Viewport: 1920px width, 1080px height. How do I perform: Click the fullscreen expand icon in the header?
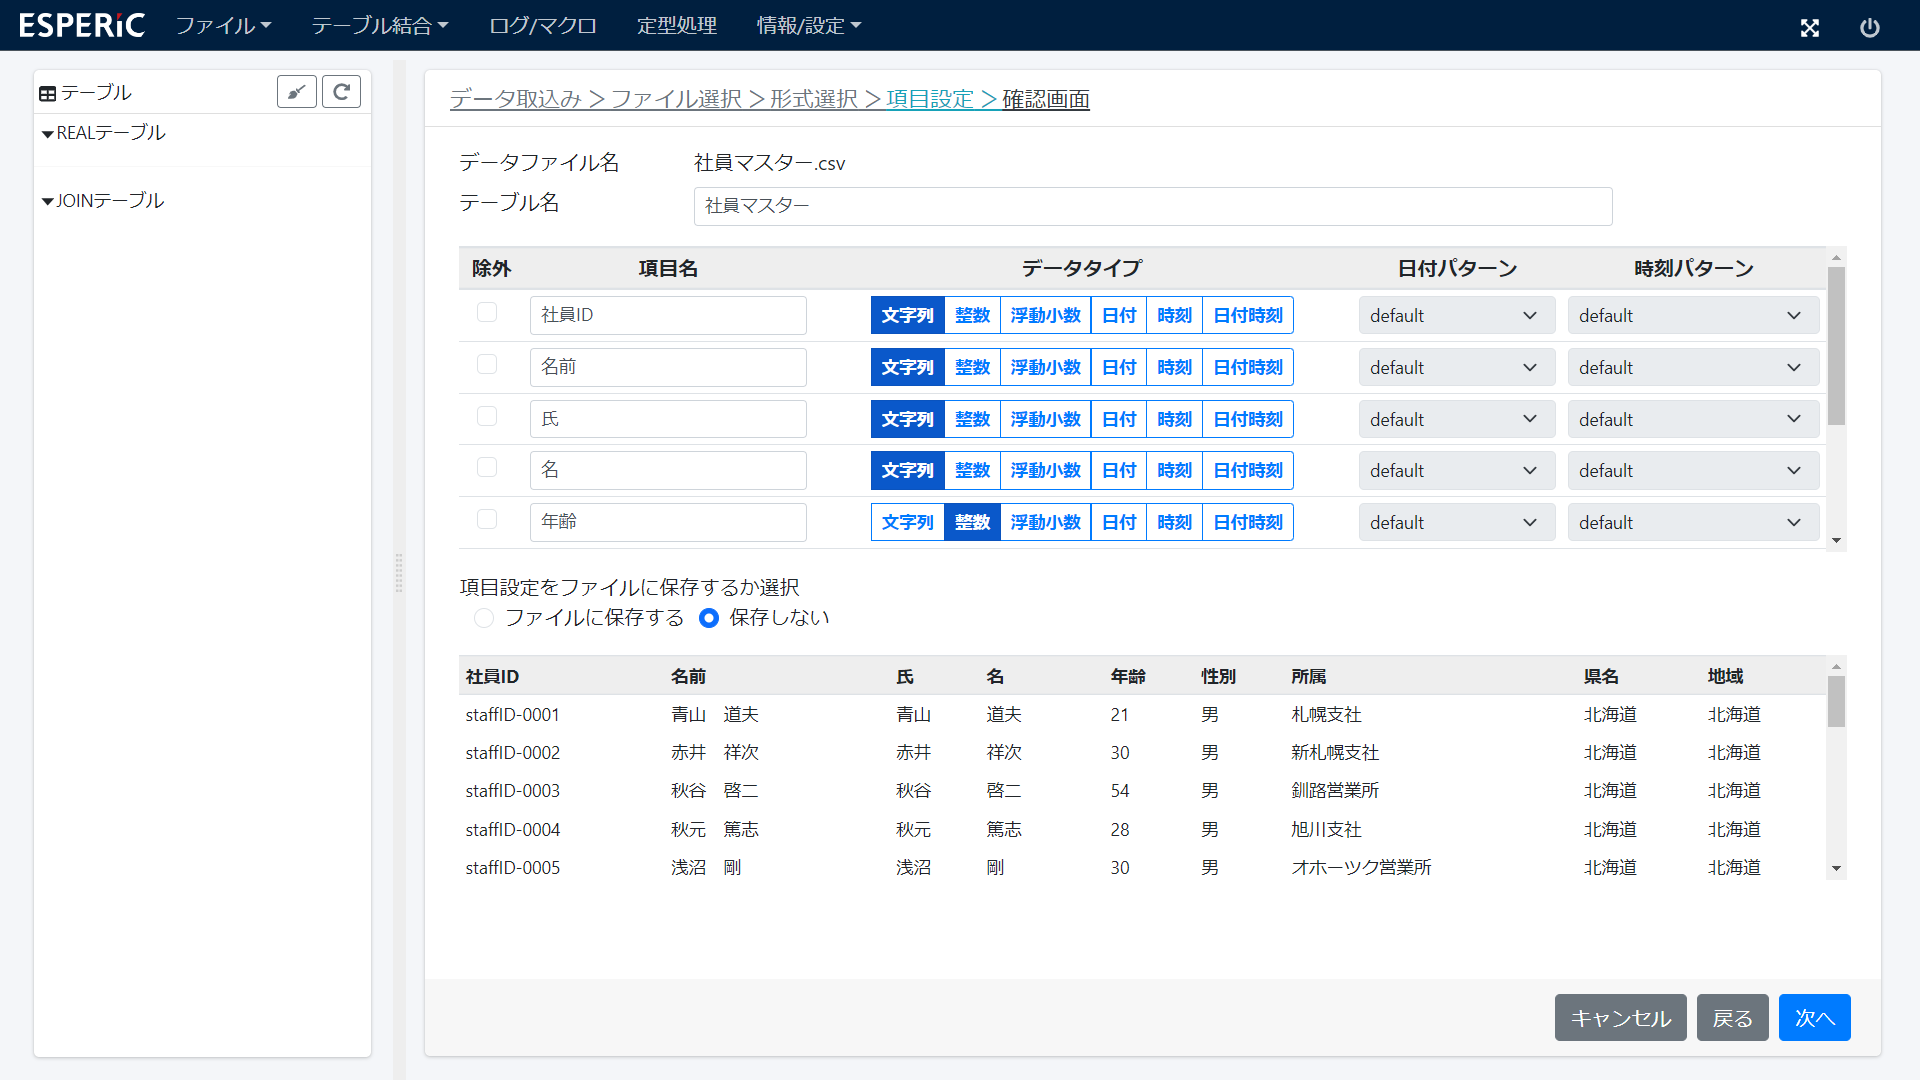pos(1810,28)
